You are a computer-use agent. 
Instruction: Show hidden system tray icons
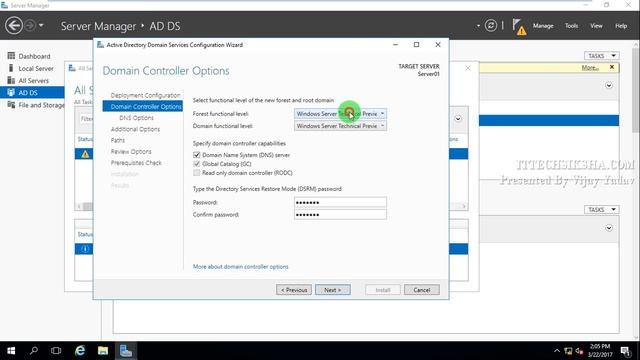coord(557,351)
